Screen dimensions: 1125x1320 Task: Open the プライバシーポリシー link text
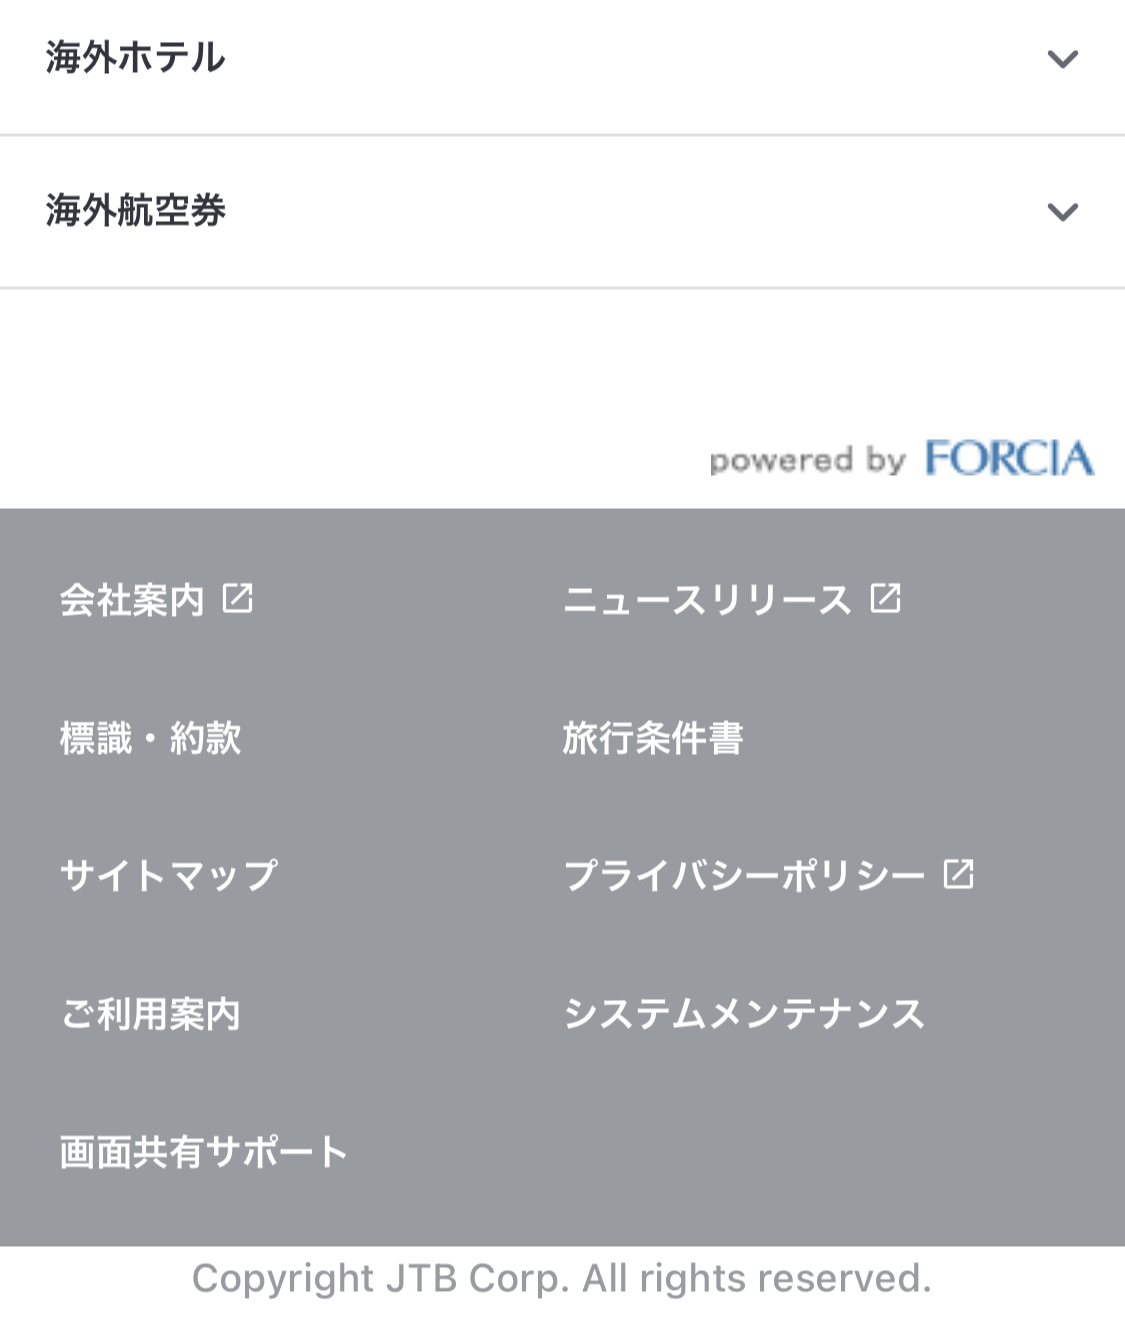(744, 876)
